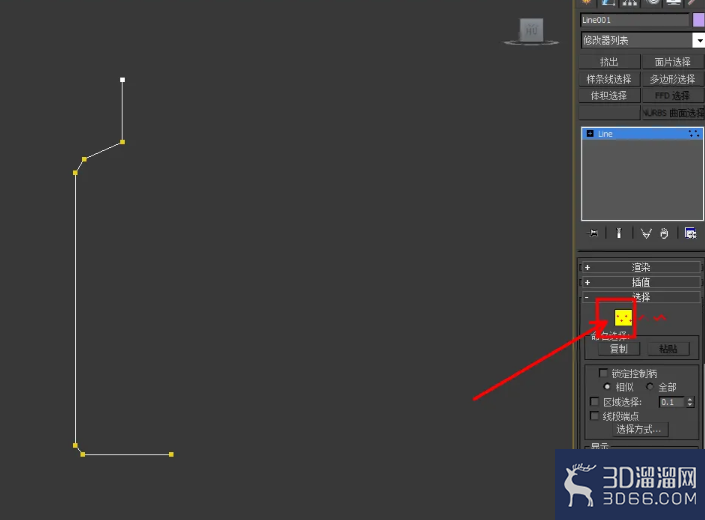Viewport: 705px width, 520px height.
Task: Select the 相似 radio button
Action: click(x=607, y=387)
